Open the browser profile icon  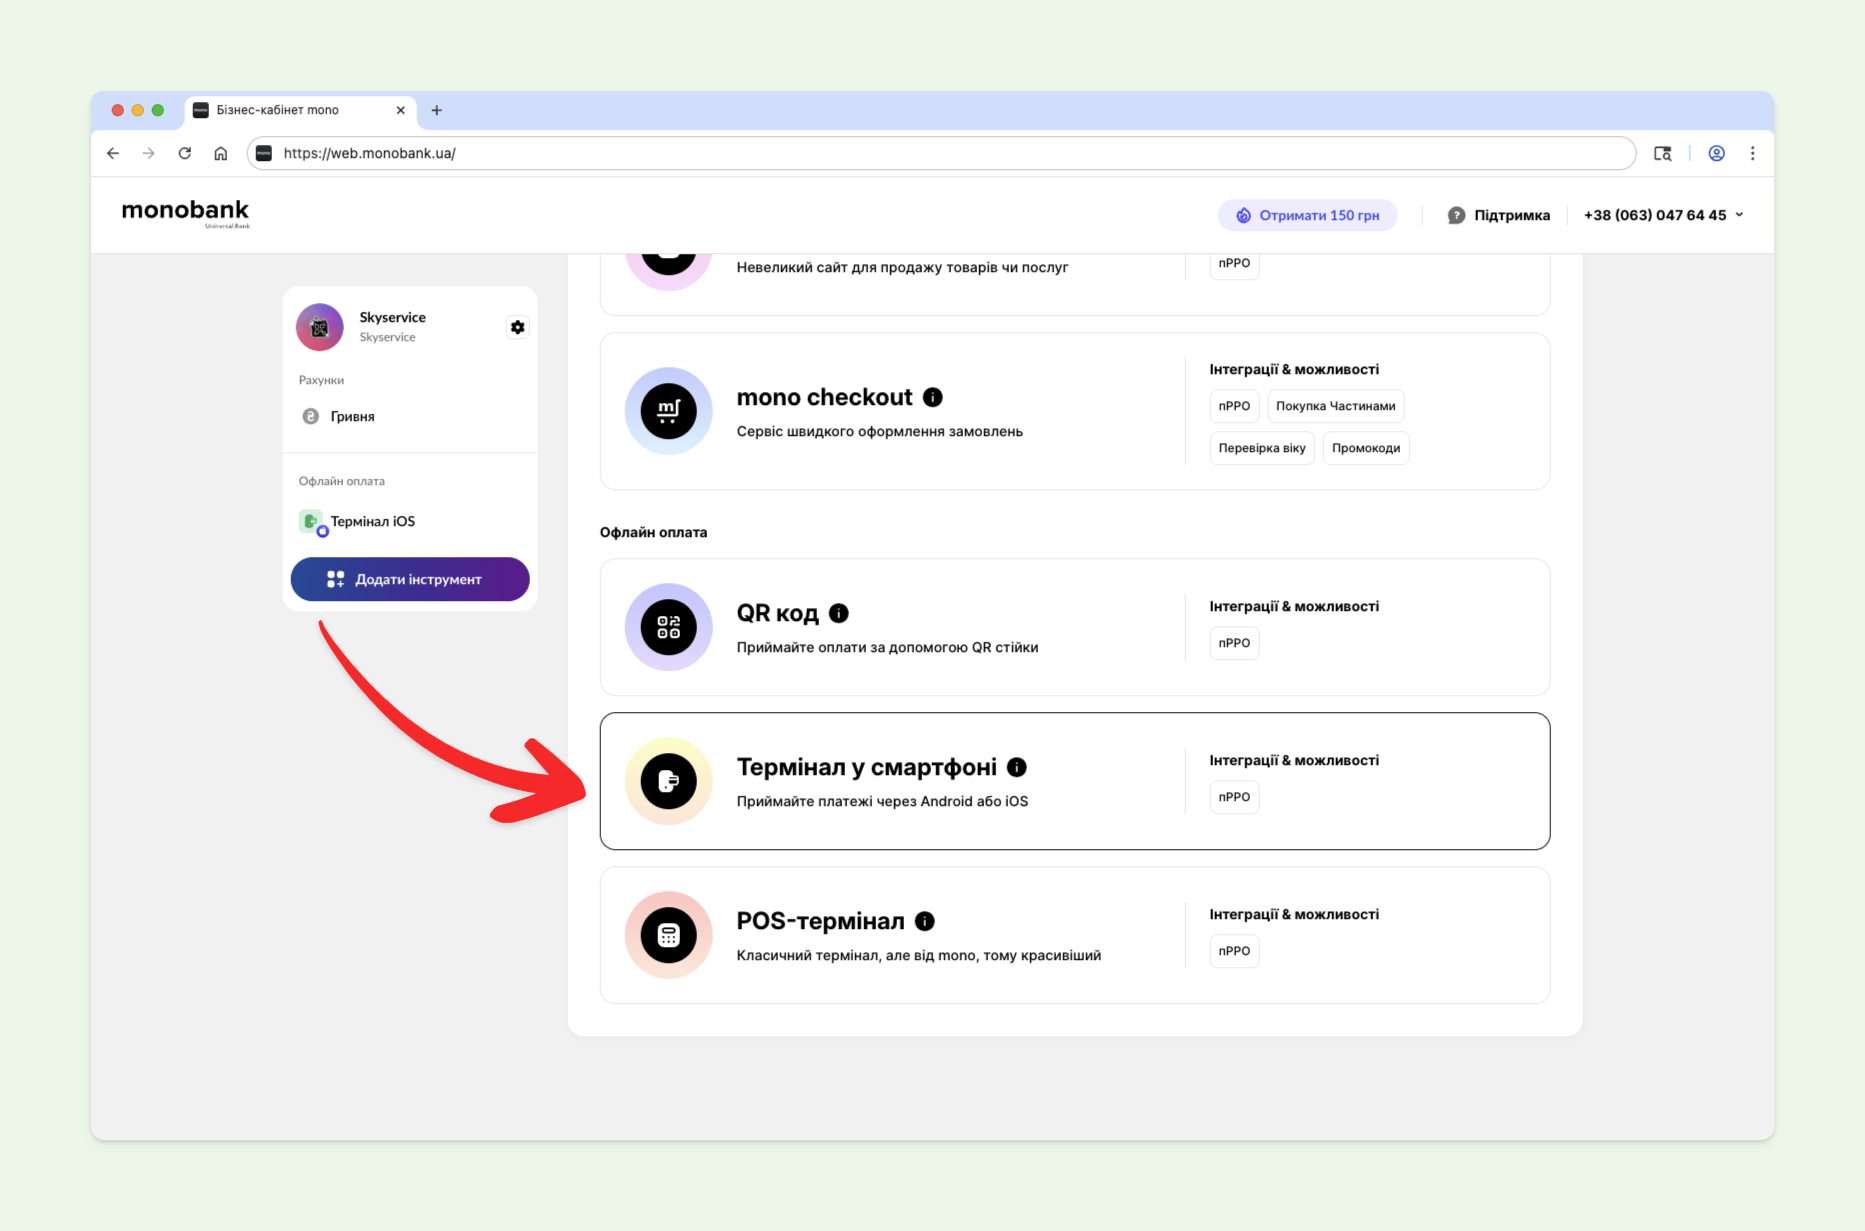(x=1716, y=153)
